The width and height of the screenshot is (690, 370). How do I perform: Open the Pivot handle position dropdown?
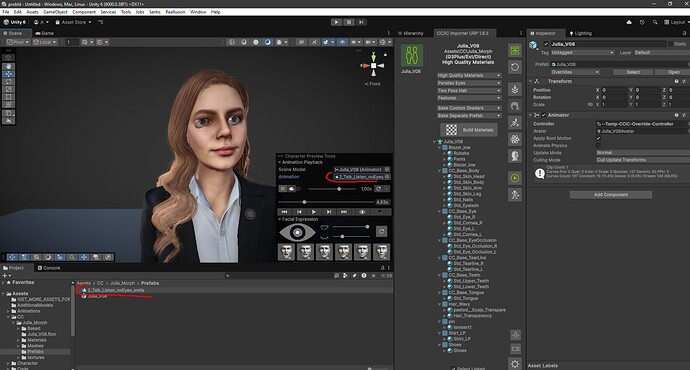18,42
